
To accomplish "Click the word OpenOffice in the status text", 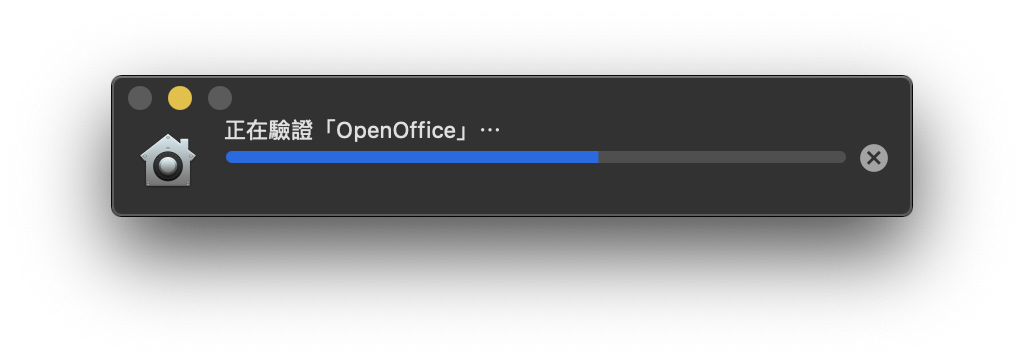I will pyautogui.click(x=395, y=131).
